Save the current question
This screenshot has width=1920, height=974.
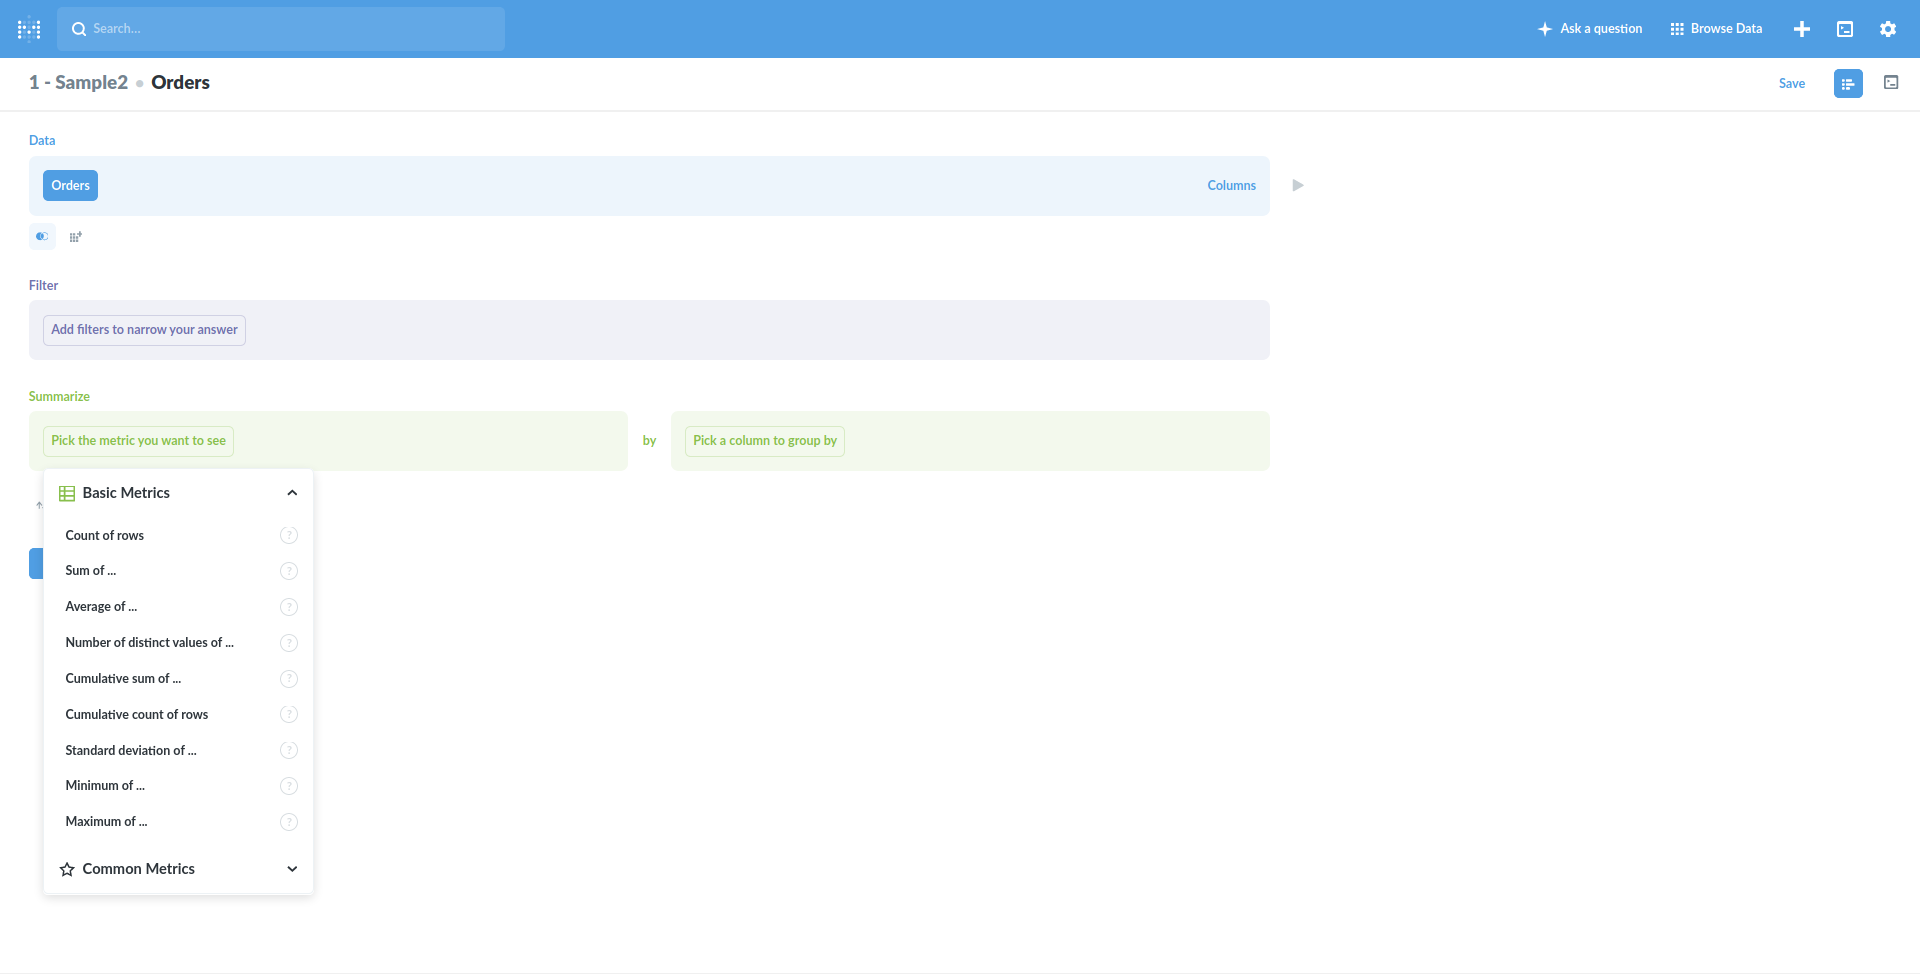coord(1792,83)
